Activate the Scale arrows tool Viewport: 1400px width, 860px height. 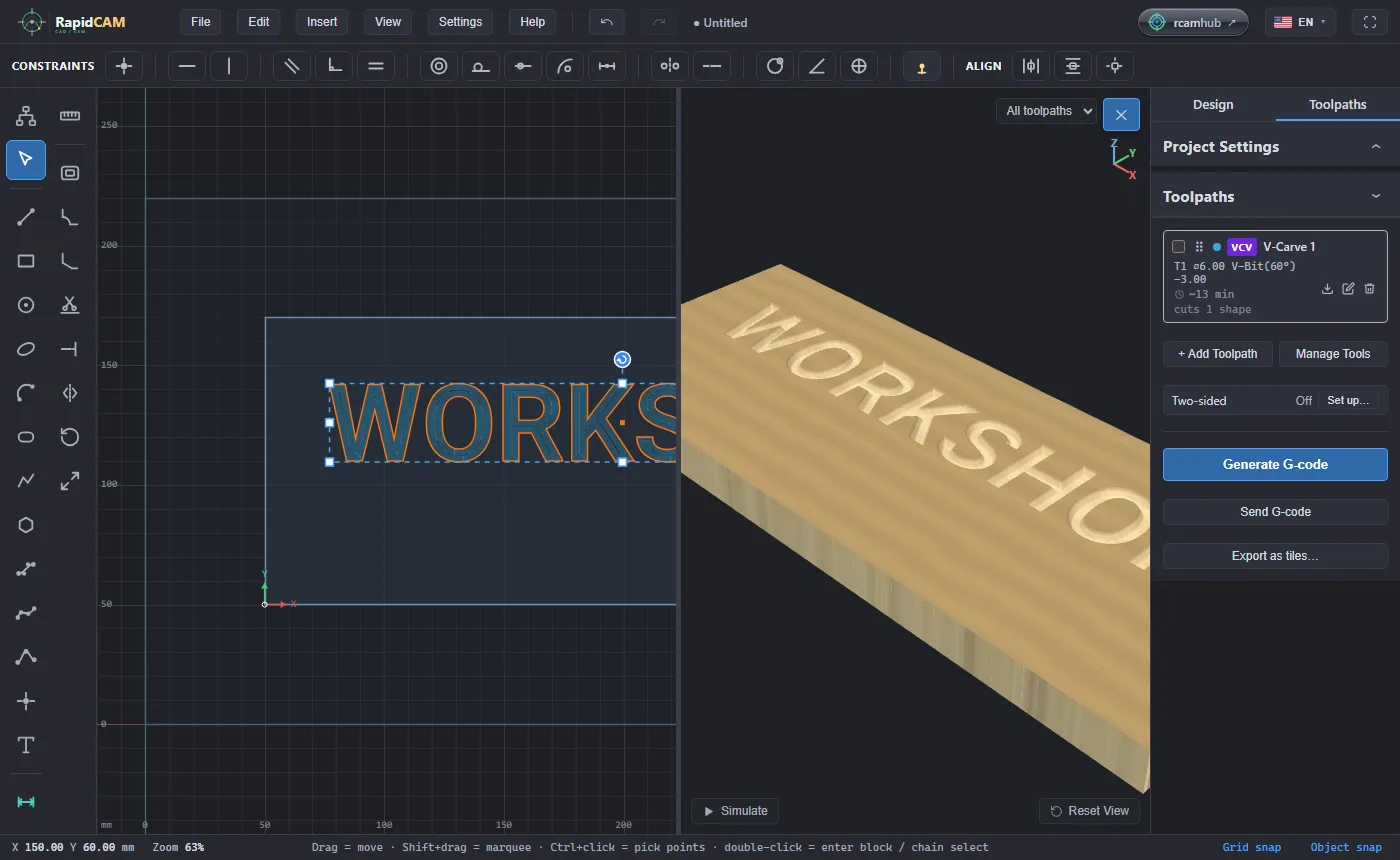[x=70, y=481]
